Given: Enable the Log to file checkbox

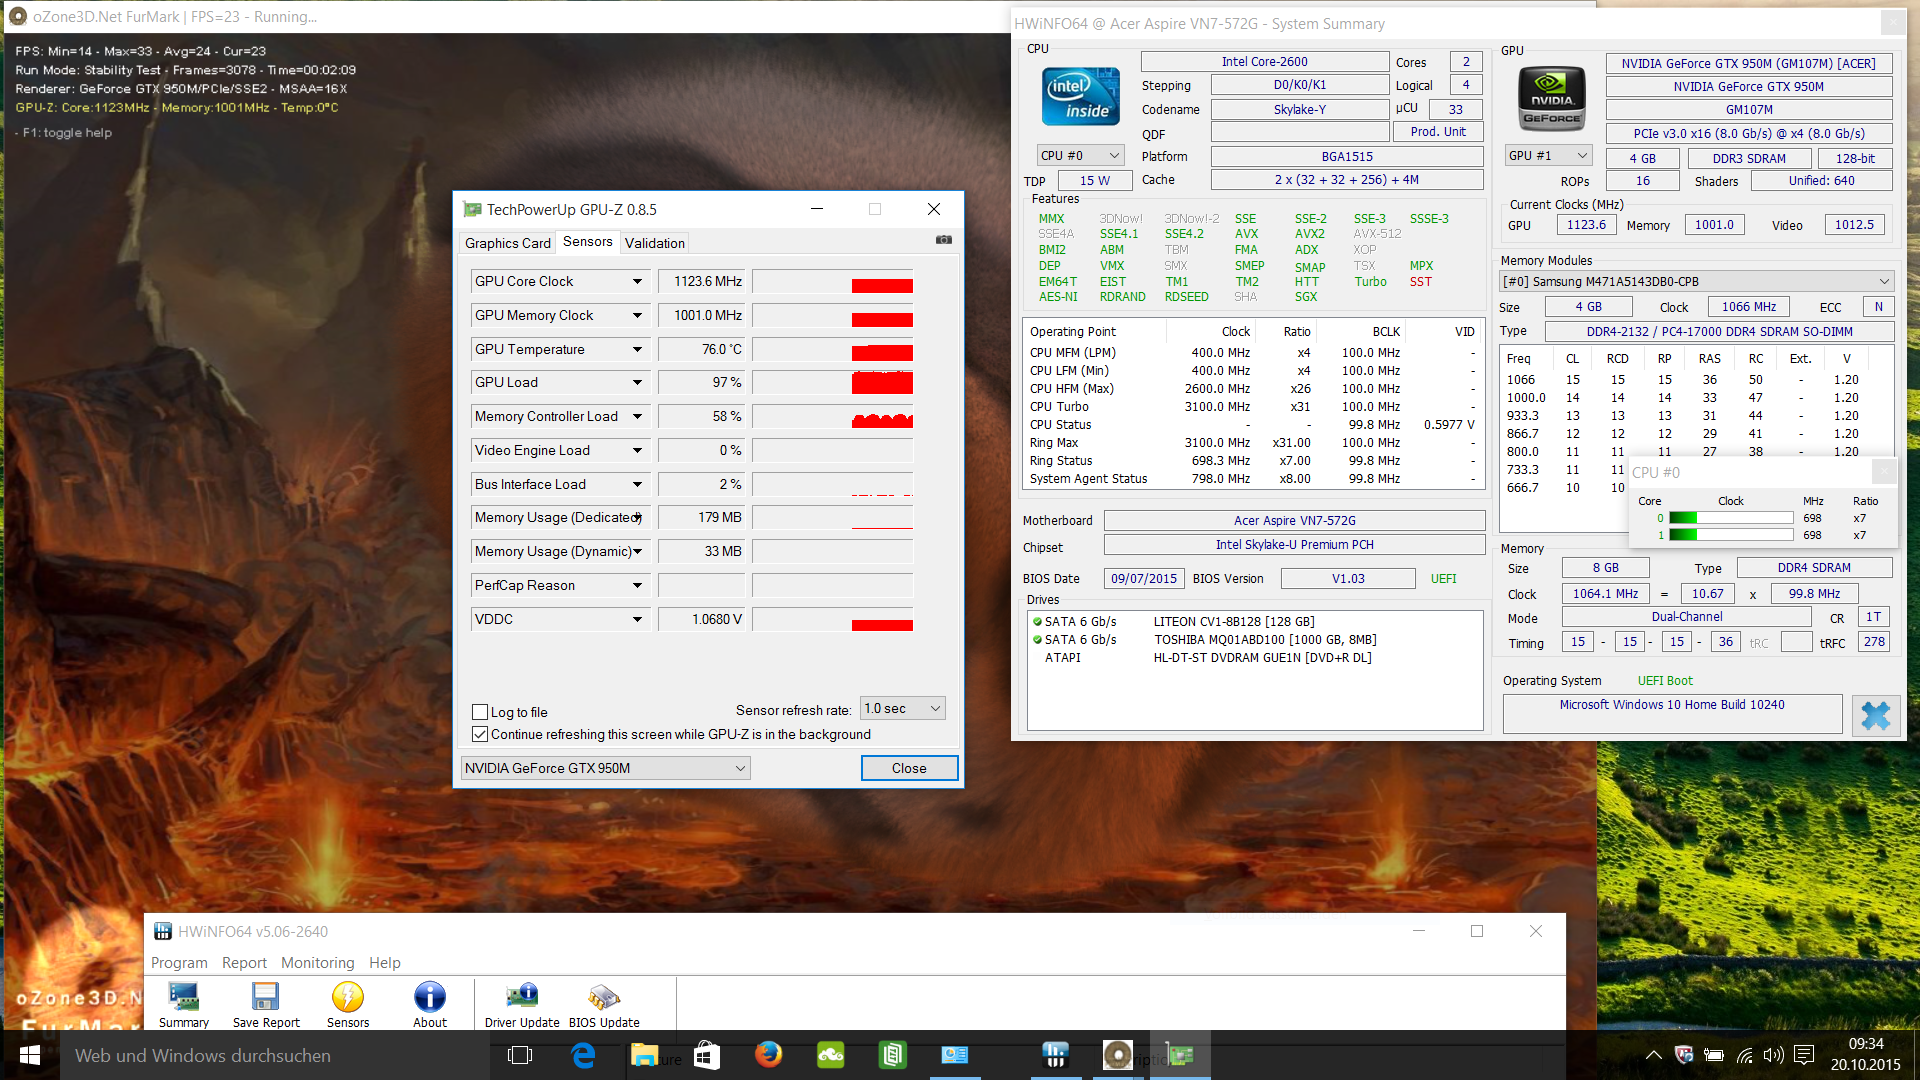Looking at the screenshot, I should click(480, 712).
